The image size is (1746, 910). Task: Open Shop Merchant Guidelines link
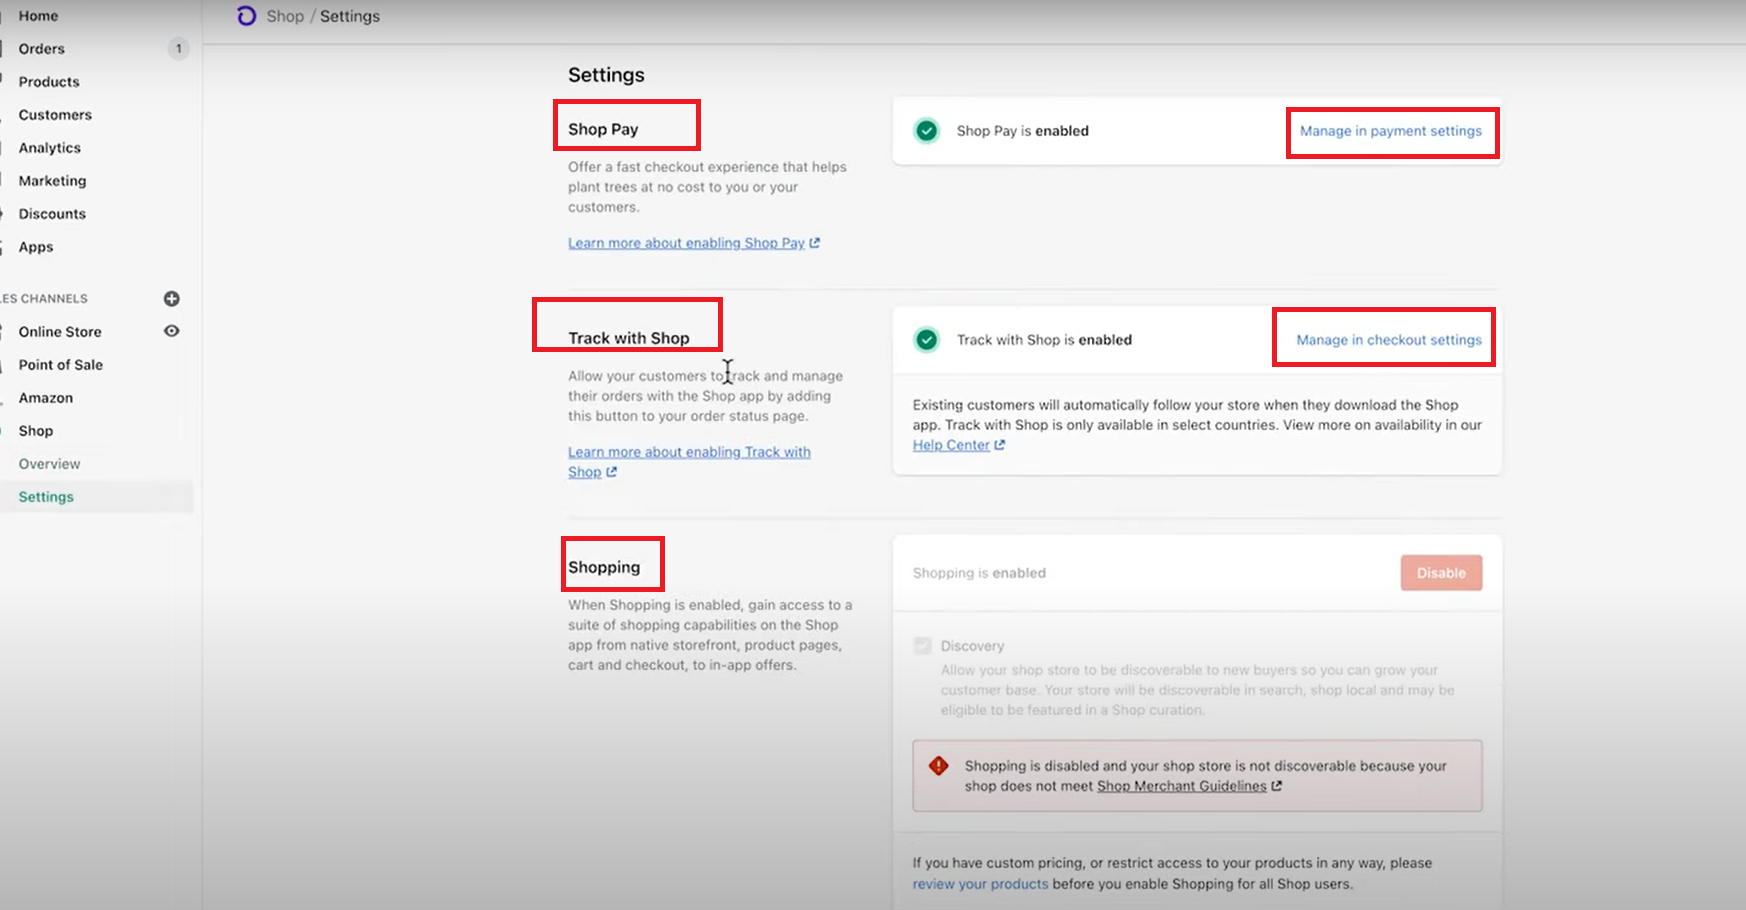click(x=1182, y=786)
